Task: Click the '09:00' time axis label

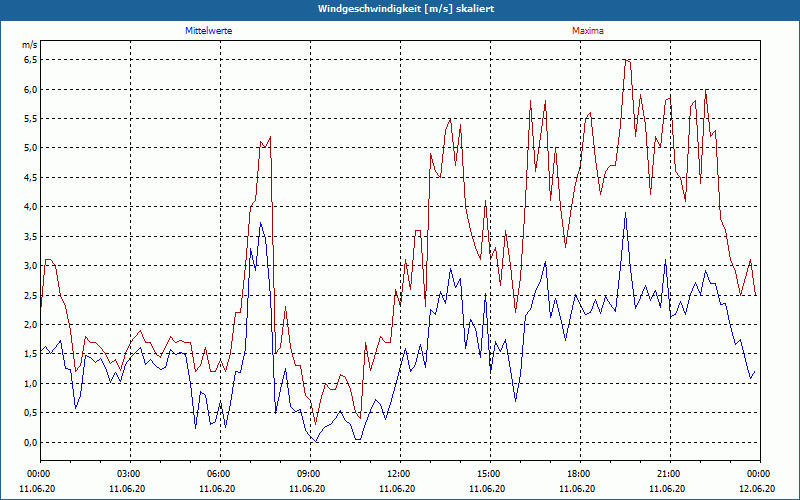Action: pyautogui.click(x=310, y=474)
